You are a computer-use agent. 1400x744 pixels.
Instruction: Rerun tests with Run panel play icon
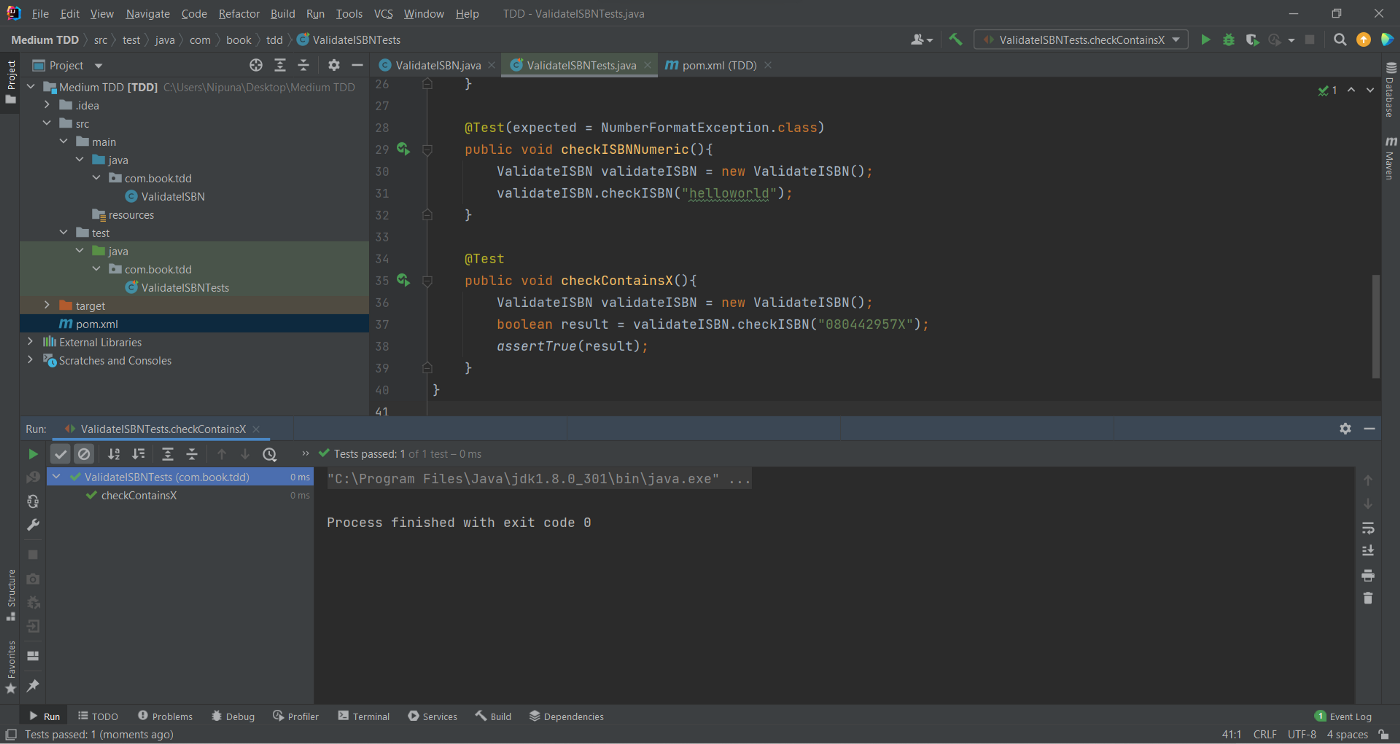33,454
